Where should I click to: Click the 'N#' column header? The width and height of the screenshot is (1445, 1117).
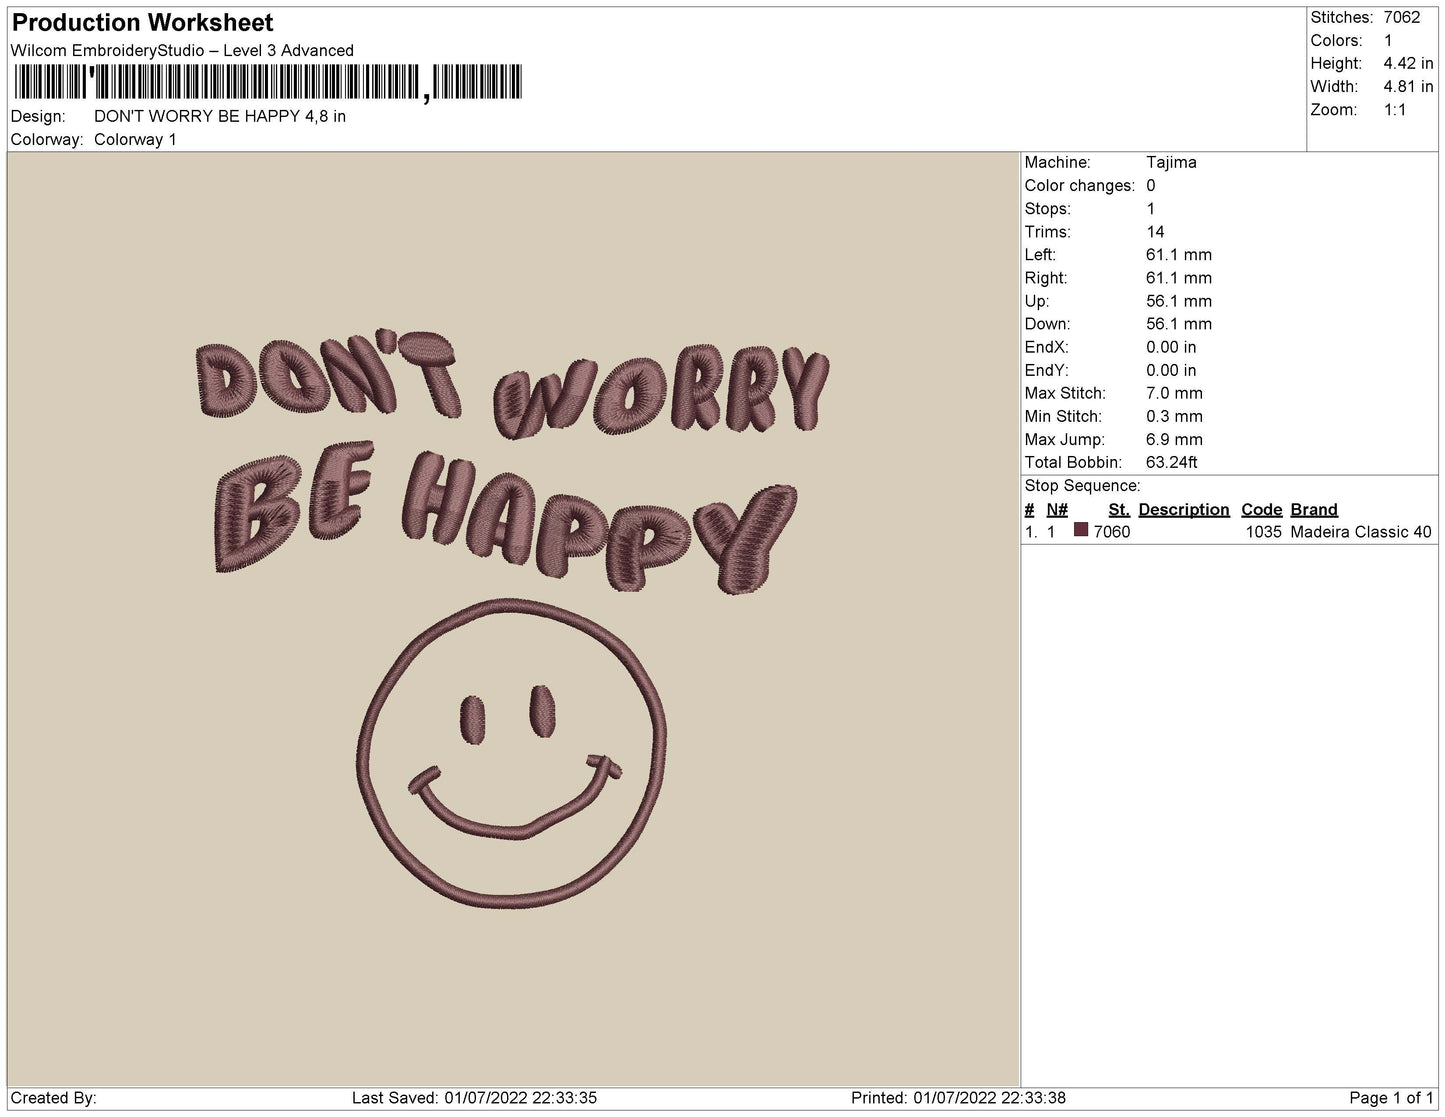click(1057, 509)
